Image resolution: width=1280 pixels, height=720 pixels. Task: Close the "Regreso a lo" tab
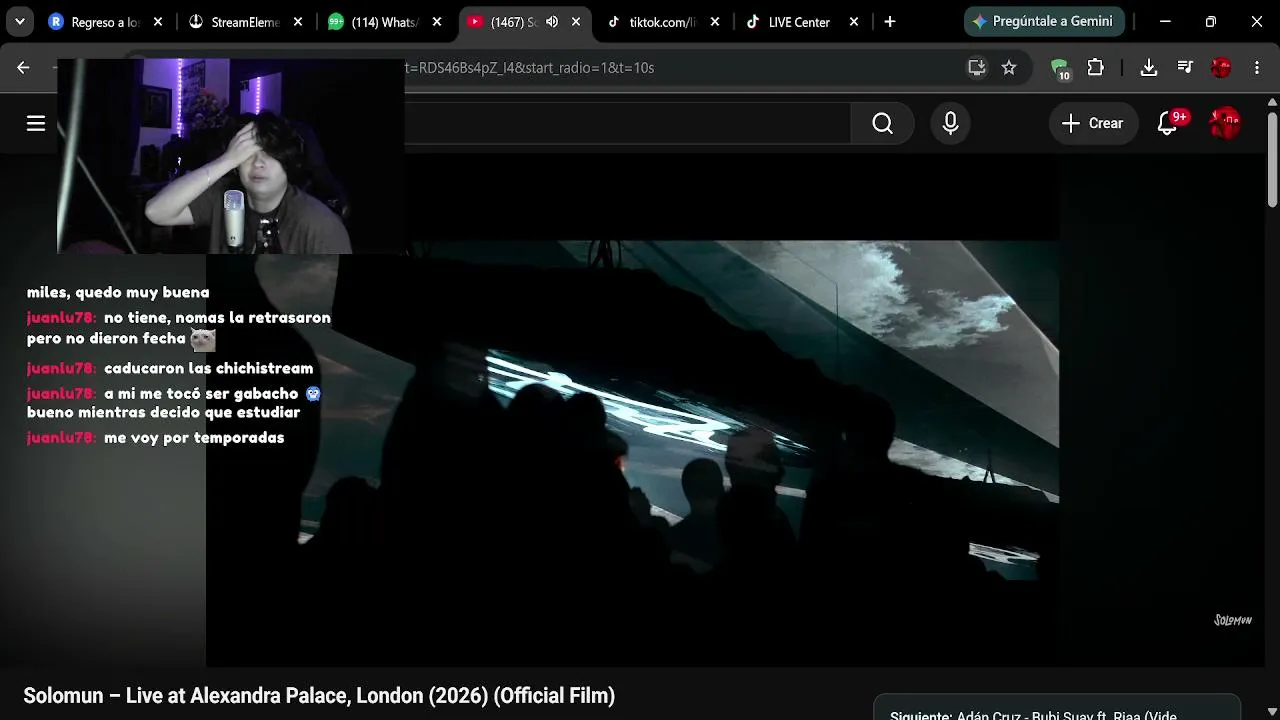(159, 22)
